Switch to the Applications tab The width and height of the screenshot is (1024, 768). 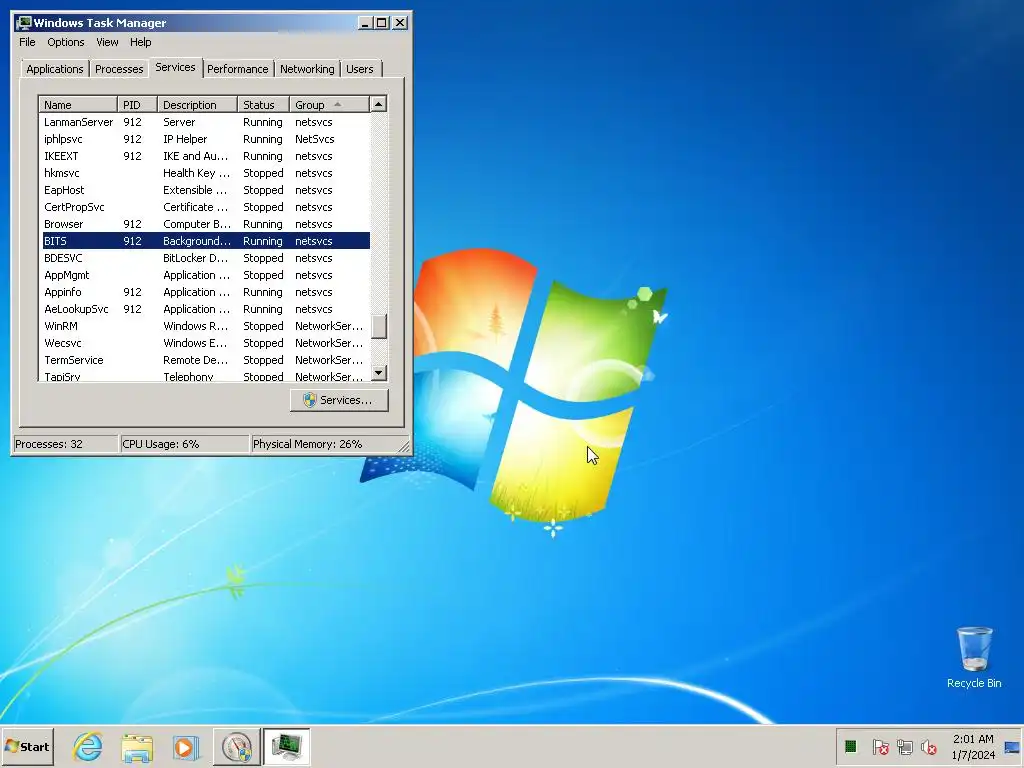point(55,69)
